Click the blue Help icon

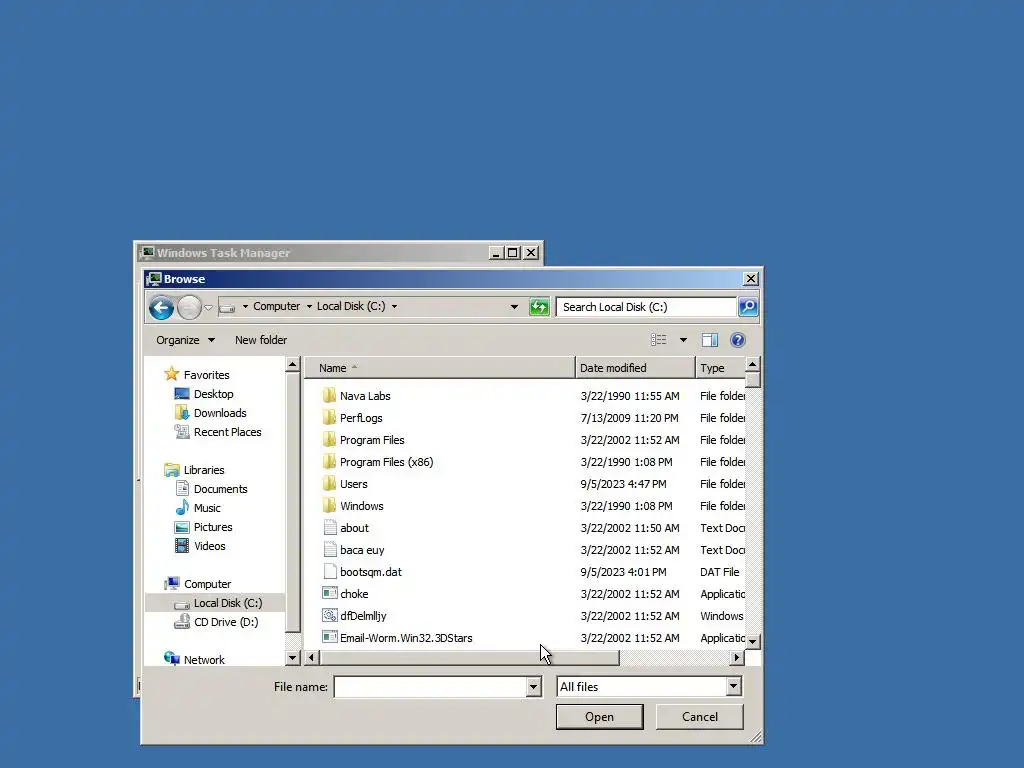[x=738, y=340]
